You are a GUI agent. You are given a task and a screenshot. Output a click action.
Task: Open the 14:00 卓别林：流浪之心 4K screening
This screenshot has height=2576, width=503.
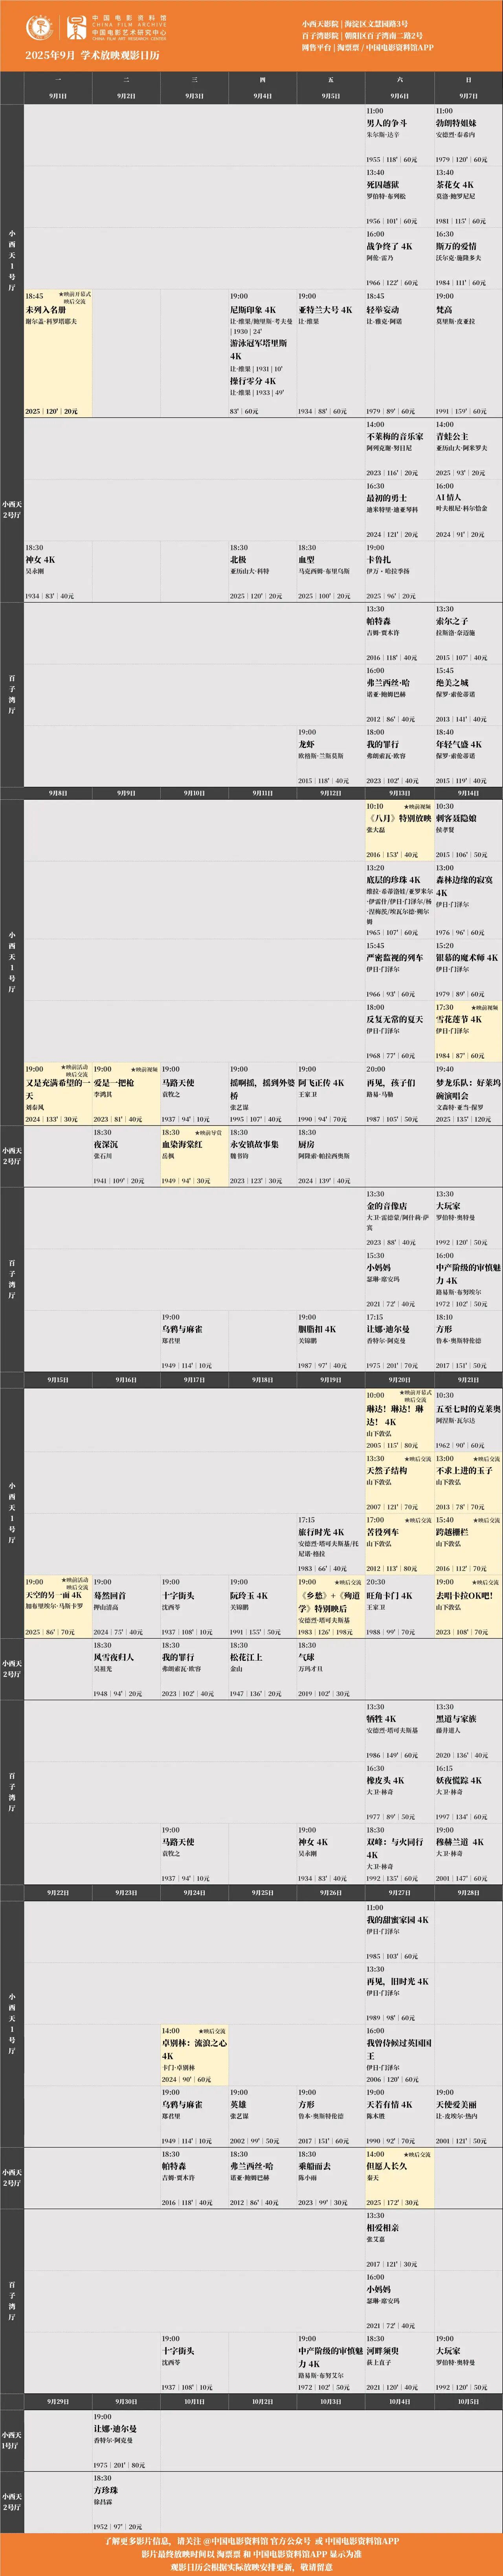coord(194,2055)
